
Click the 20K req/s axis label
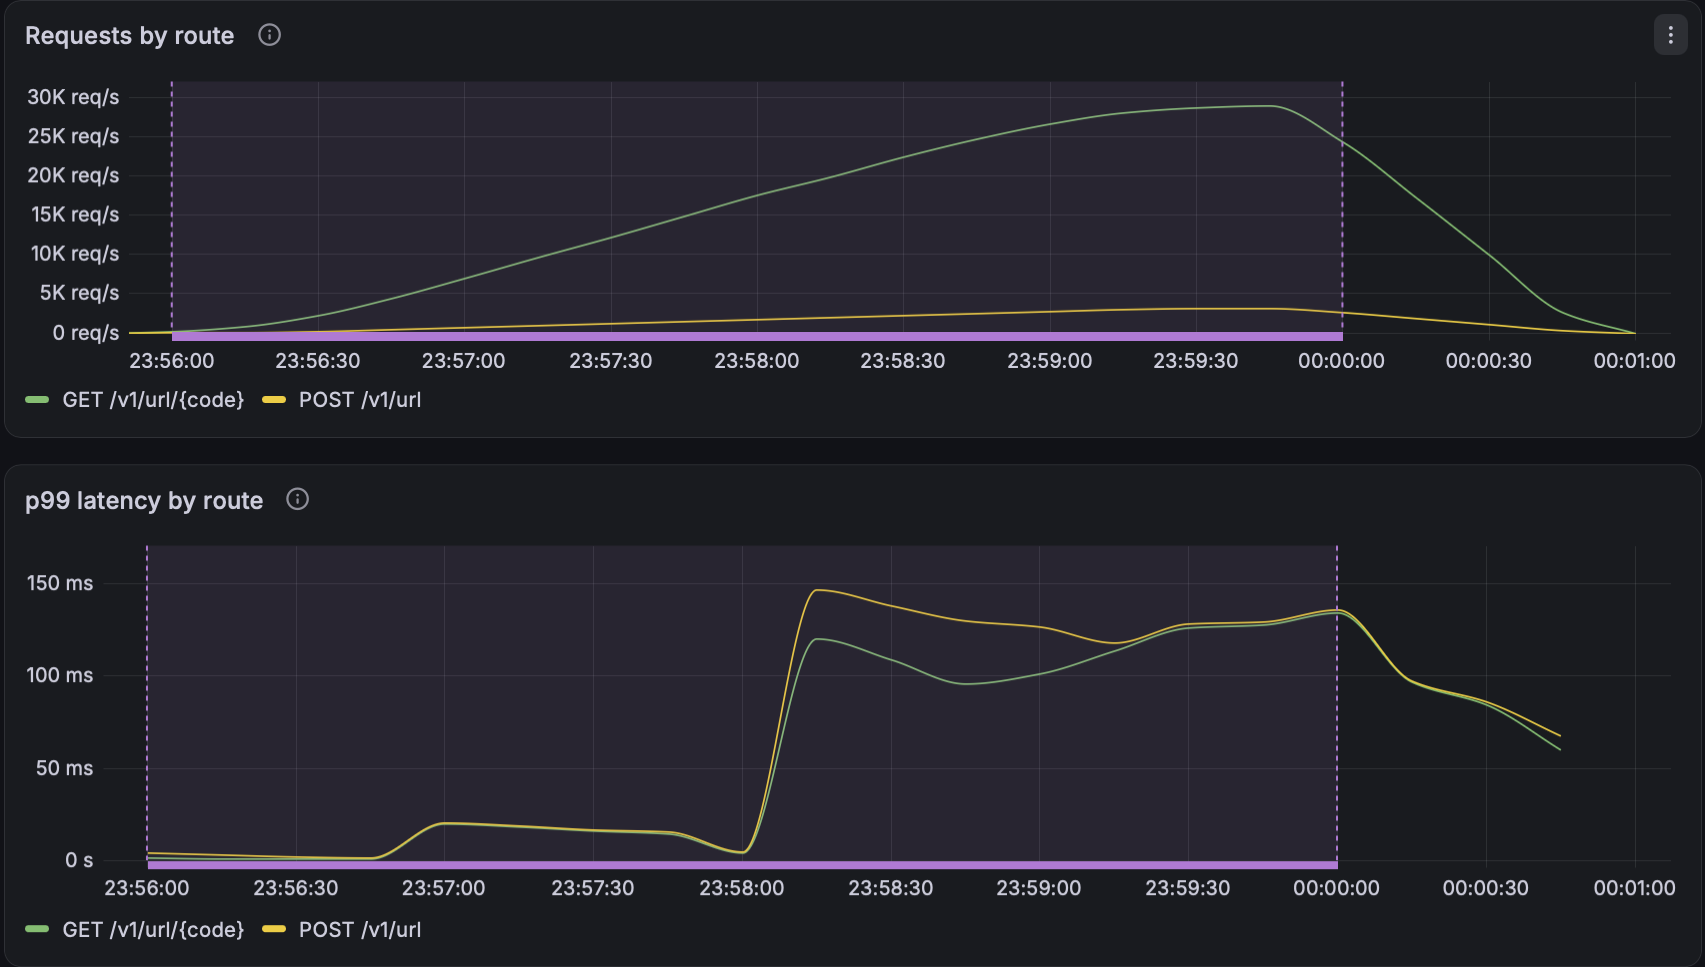pyautogui.click(x=73, y=175)
